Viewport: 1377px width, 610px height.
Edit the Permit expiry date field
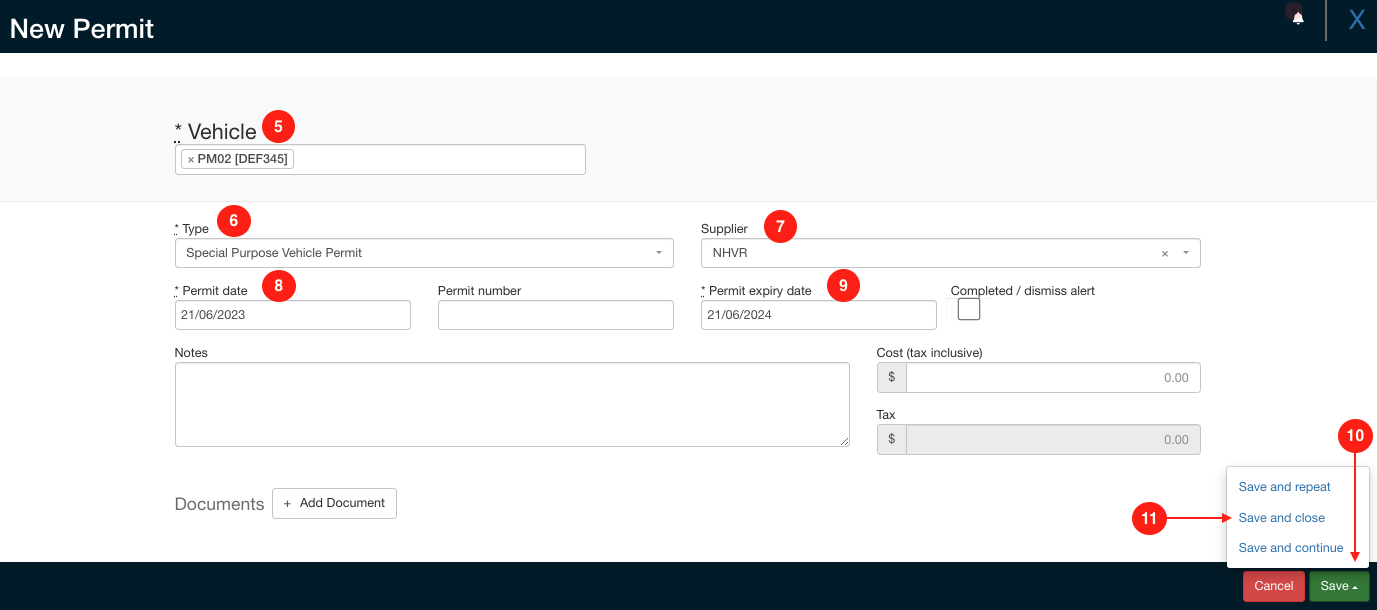click(818, 315)
